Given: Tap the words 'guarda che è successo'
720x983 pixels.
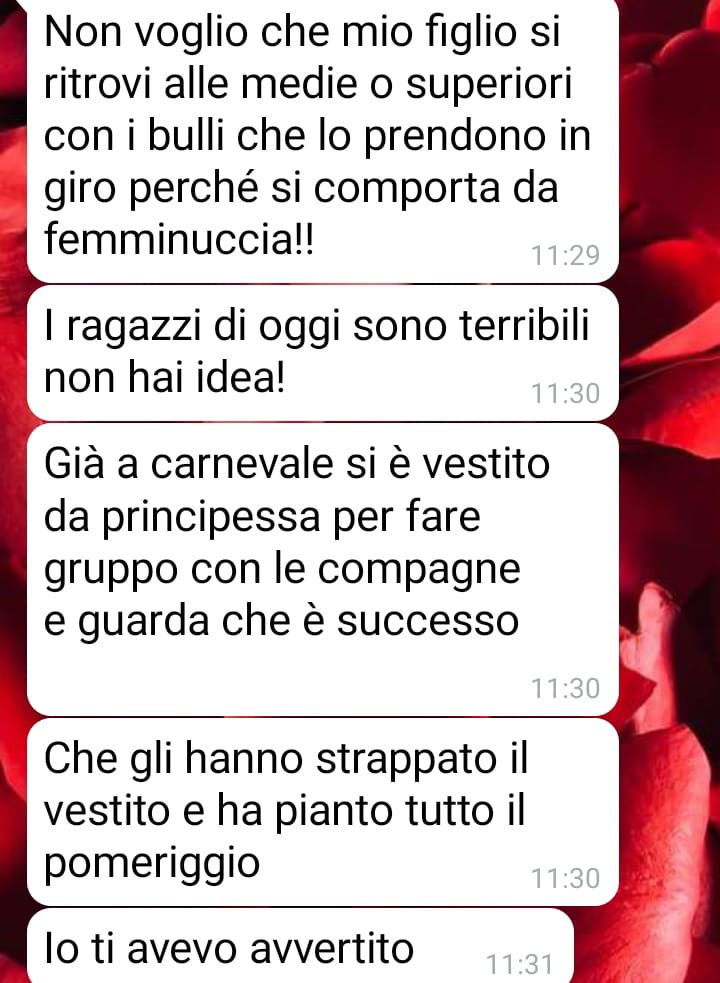Looking at the screenshot, I should 299,623.
